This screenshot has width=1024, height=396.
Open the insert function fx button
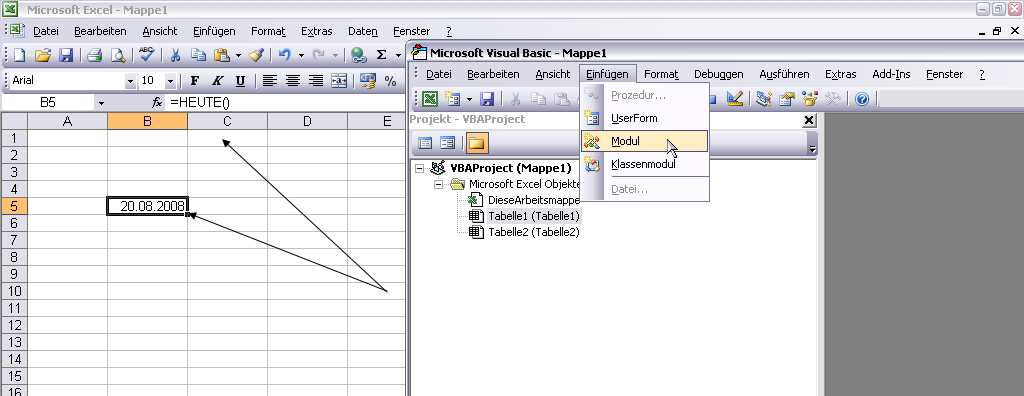(157, 103)
